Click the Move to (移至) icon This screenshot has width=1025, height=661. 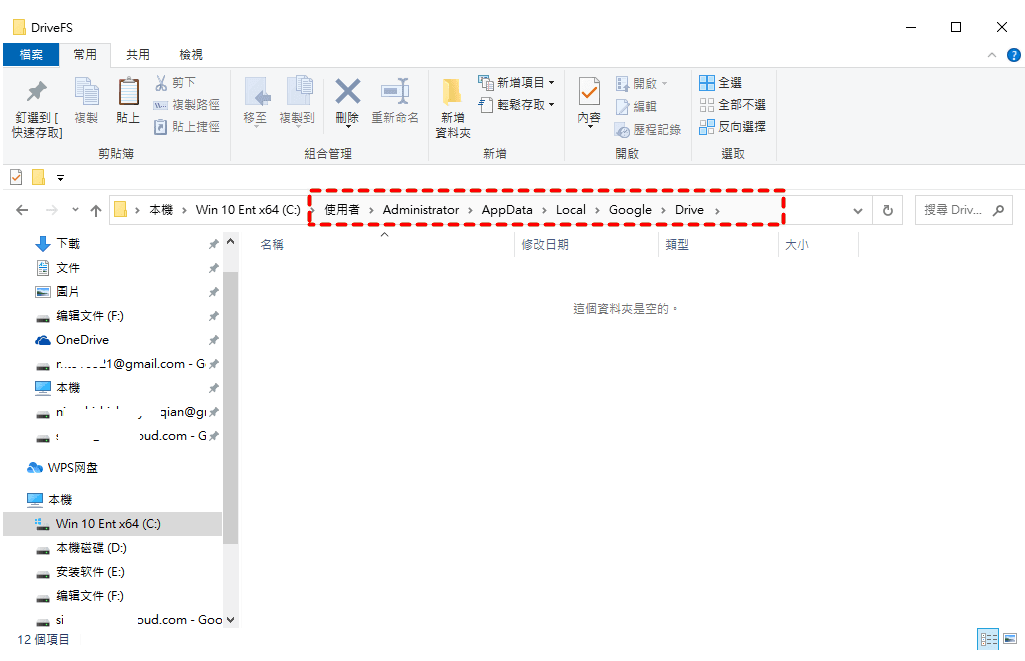(257, 92)
